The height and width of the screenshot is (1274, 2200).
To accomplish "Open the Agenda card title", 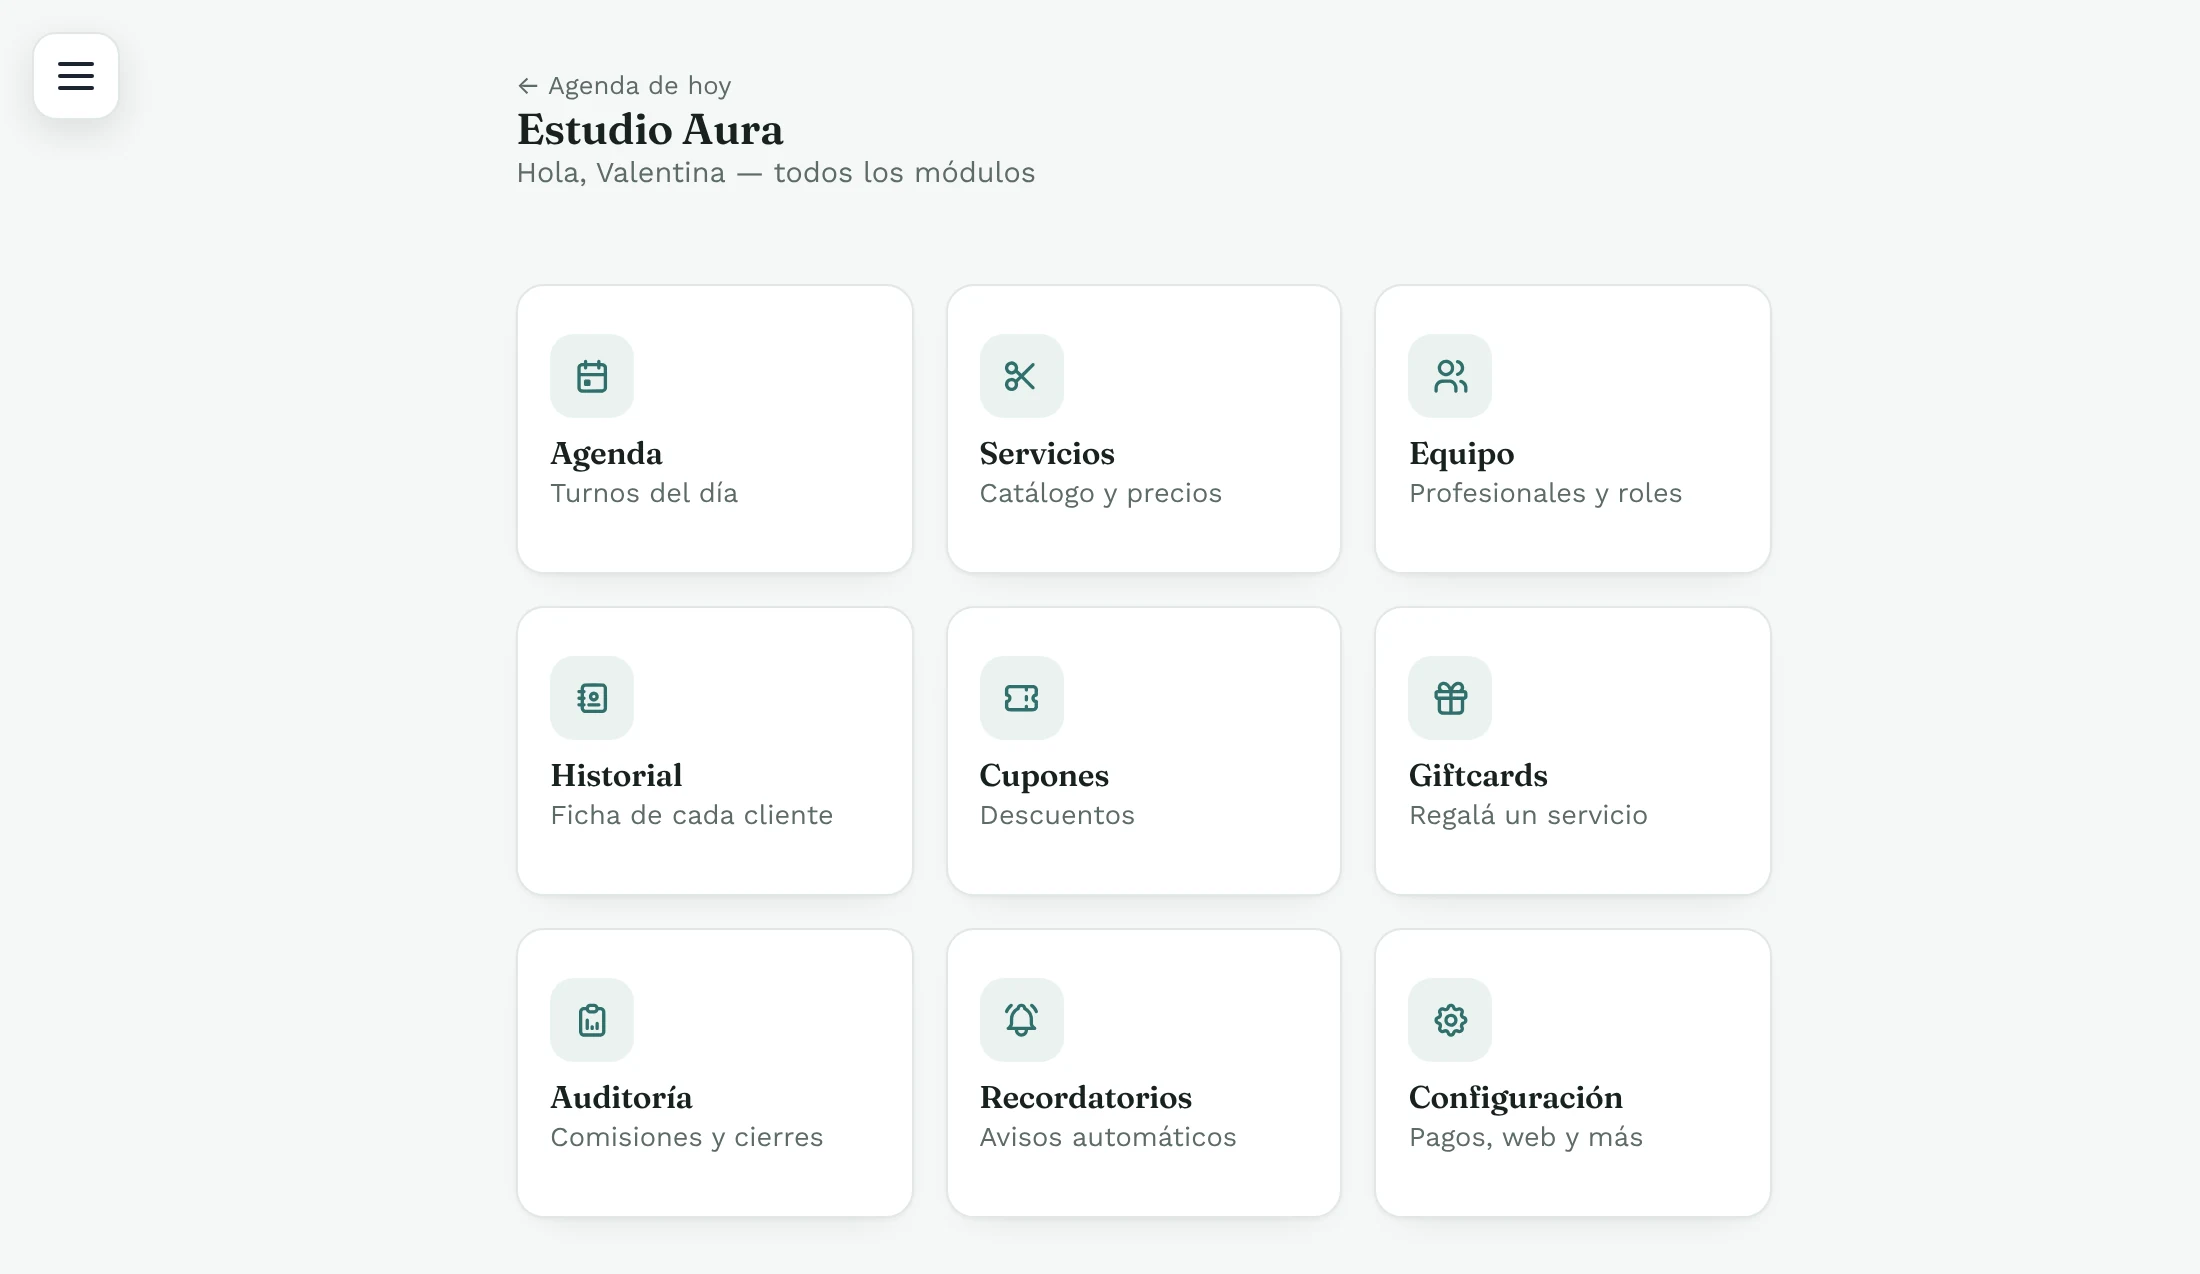I will tap(606, 454).
